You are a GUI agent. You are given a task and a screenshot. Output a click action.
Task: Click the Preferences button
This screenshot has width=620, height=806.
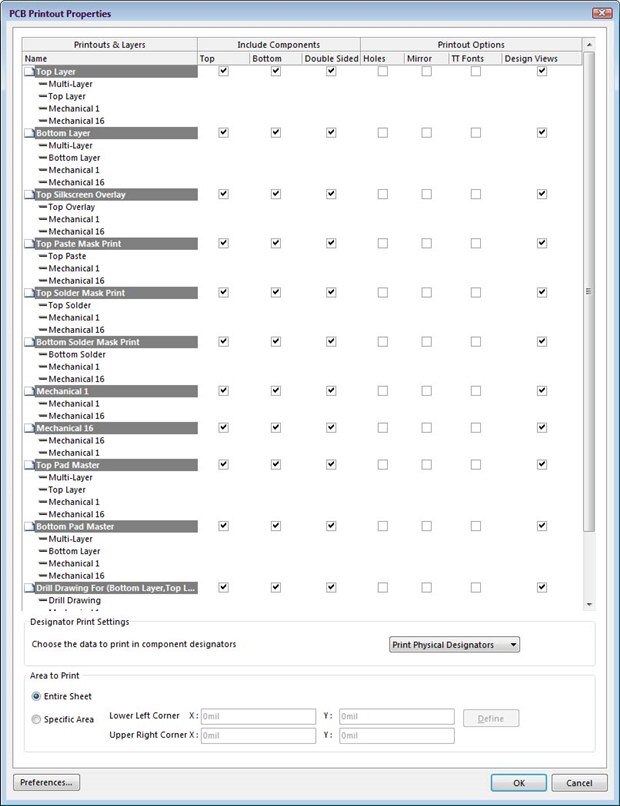pos(46,783)
